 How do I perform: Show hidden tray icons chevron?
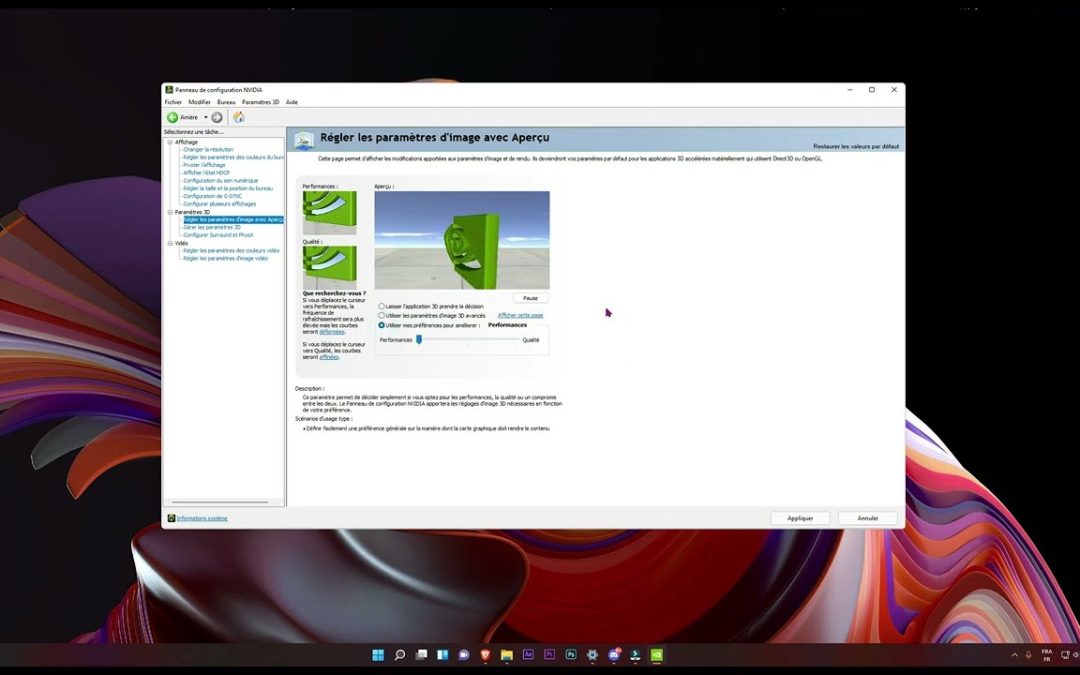pos(1014,655)
